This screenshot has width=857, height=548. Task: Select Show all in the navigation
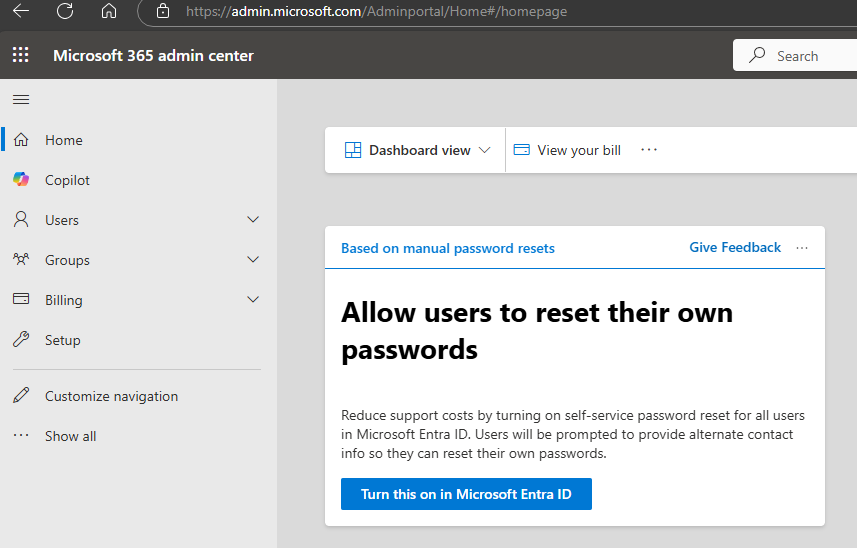click(70, 436)
